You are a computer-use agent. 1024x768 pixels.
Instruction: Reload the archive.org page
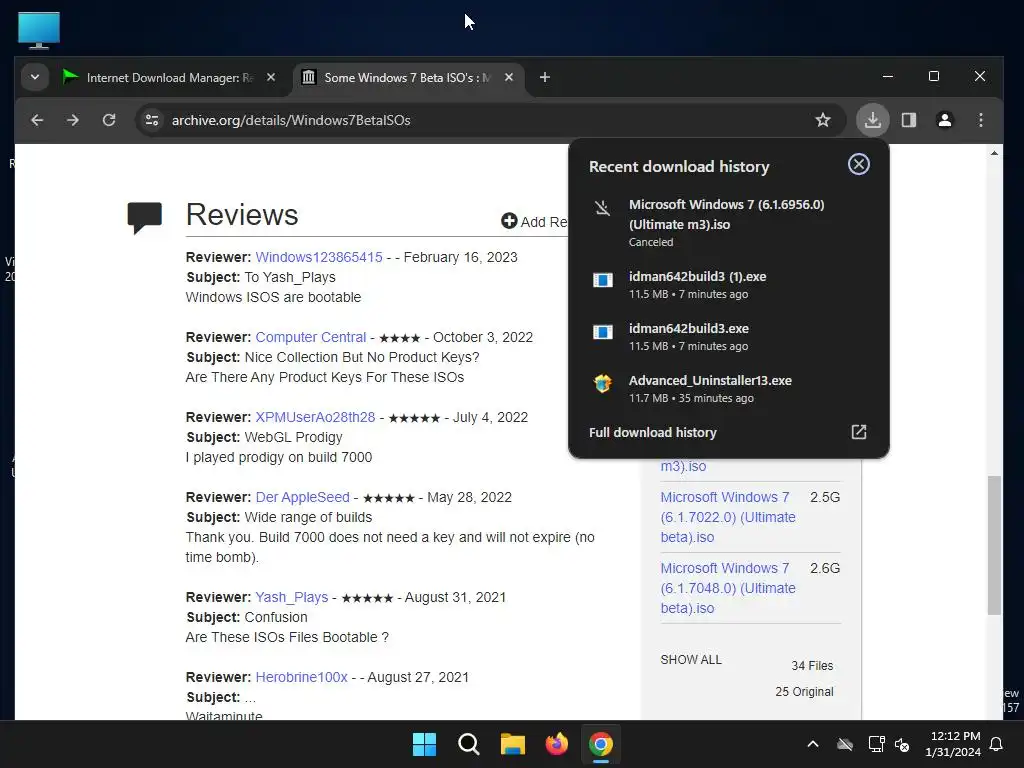[109, 120]
